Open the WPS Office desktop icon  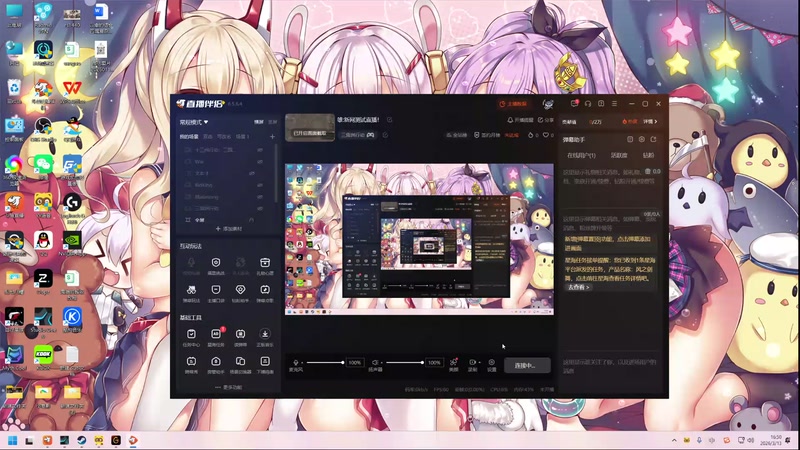pyautogui.click(x=72, y=92)
